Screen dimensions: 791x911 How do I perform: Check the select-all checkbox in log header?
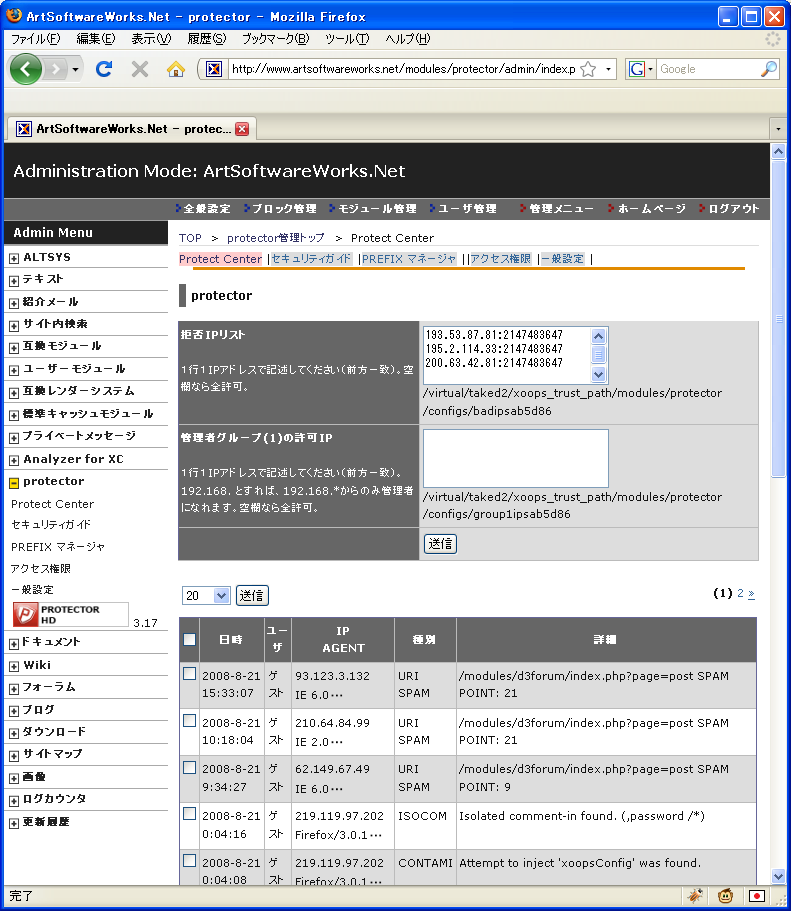click(190, 640)
